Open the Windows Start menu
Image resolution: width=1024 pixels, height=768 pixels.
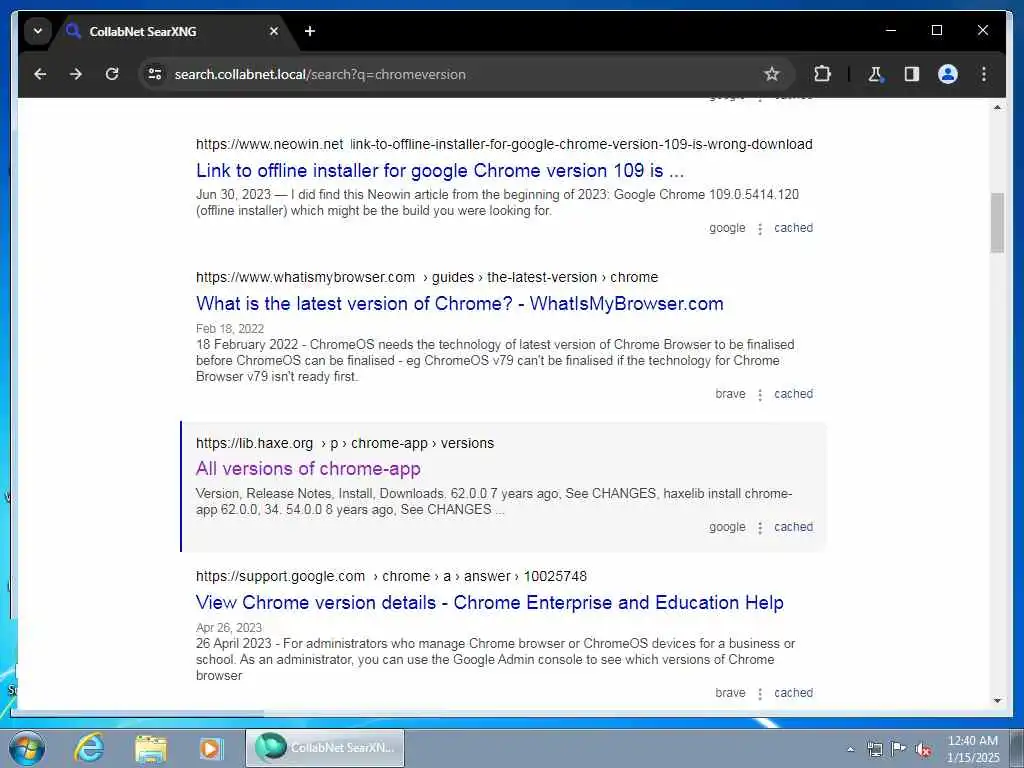pyautogui.click(x=26, y=748)
